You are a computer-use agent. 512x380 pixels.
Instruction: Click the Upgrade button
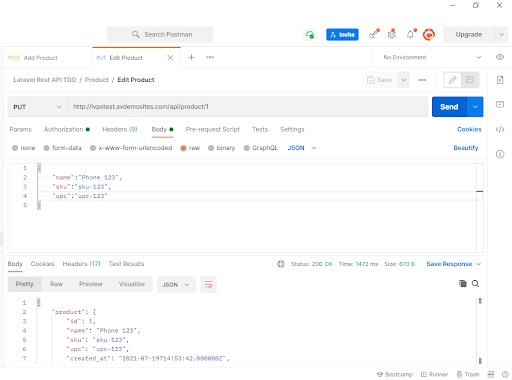pos(469,34)
